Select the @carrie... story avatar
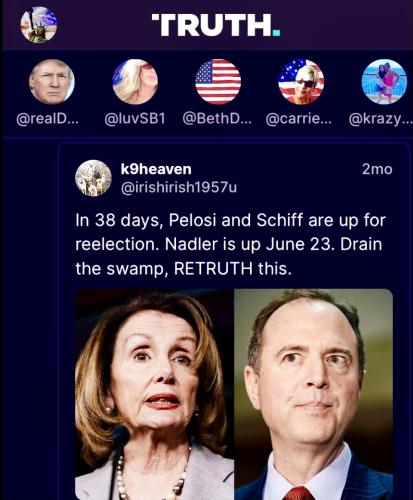The height and width of the screenshot is (500, 413). click(301, 82)
